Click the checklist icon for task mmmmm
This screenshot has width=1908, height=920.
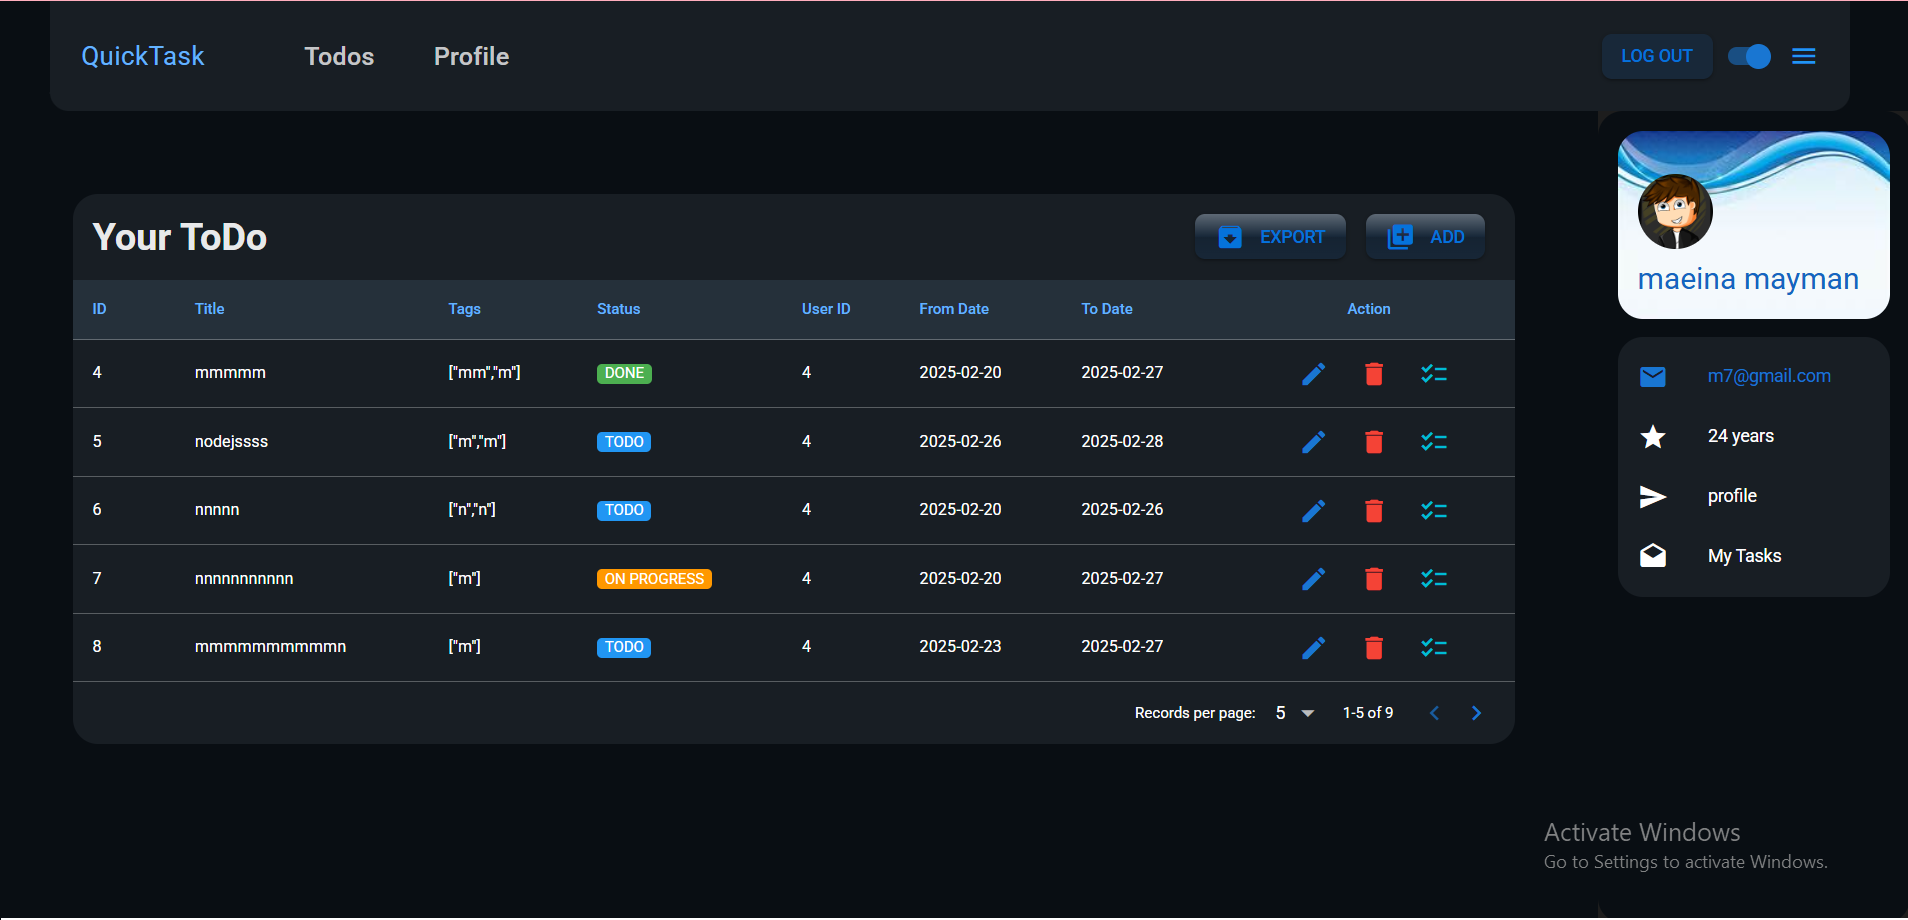(1434, 374)
